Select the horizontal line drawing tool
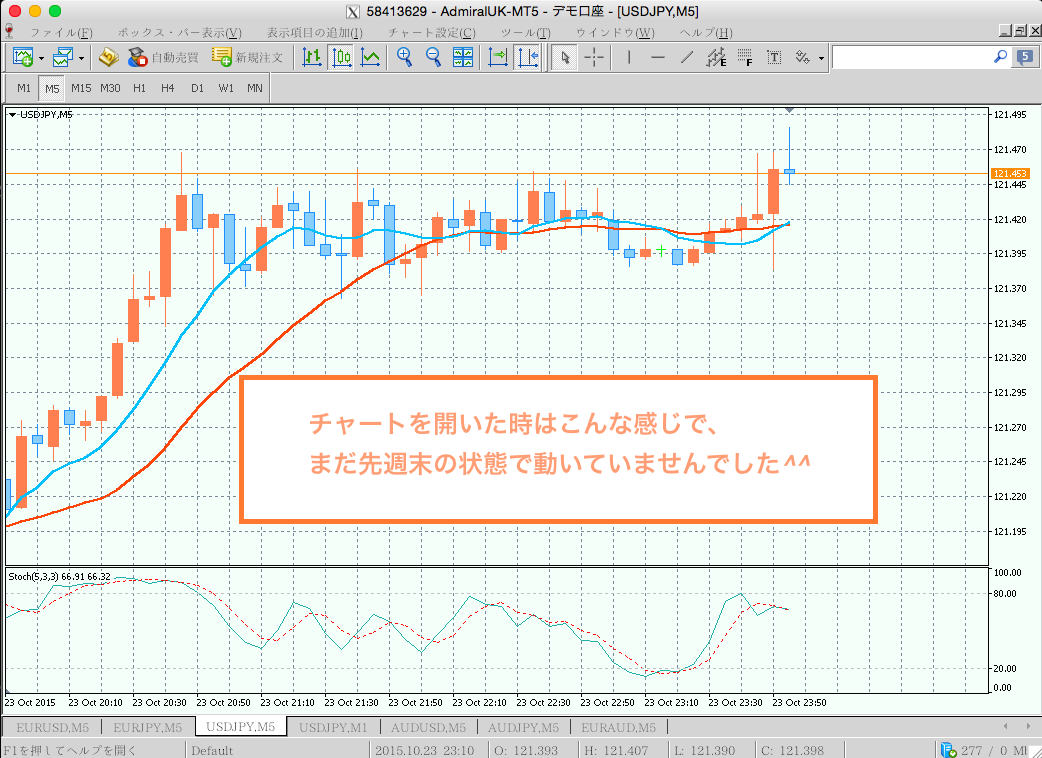 point(657,57)
